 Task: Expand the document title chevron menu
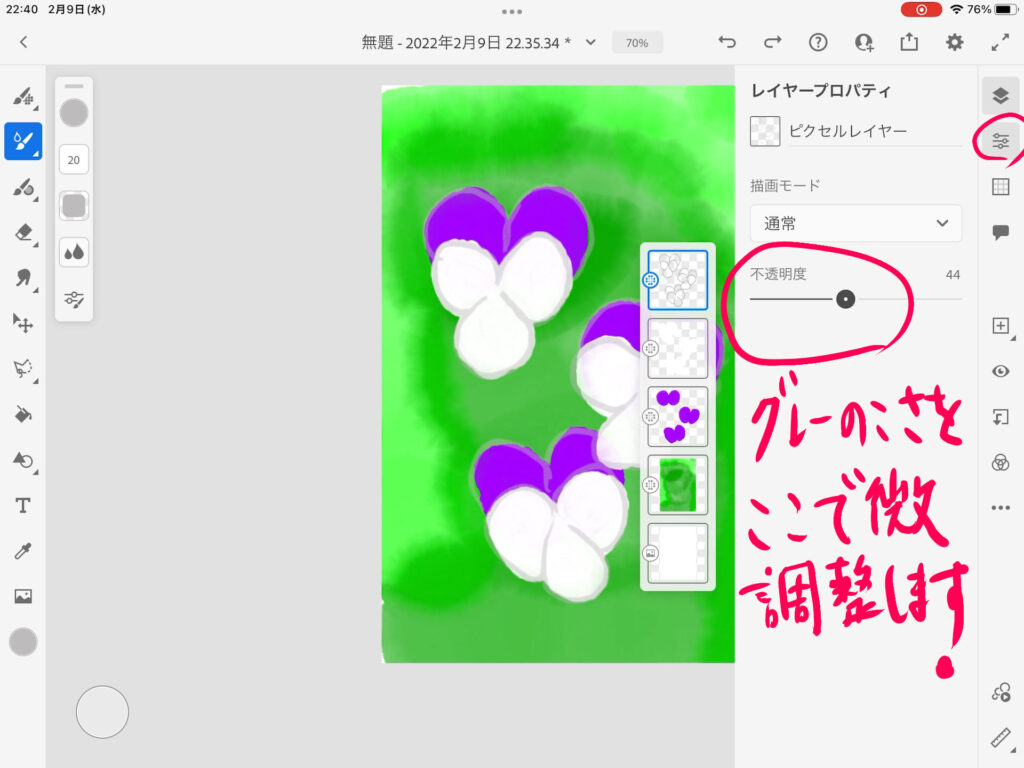(591, 42)
